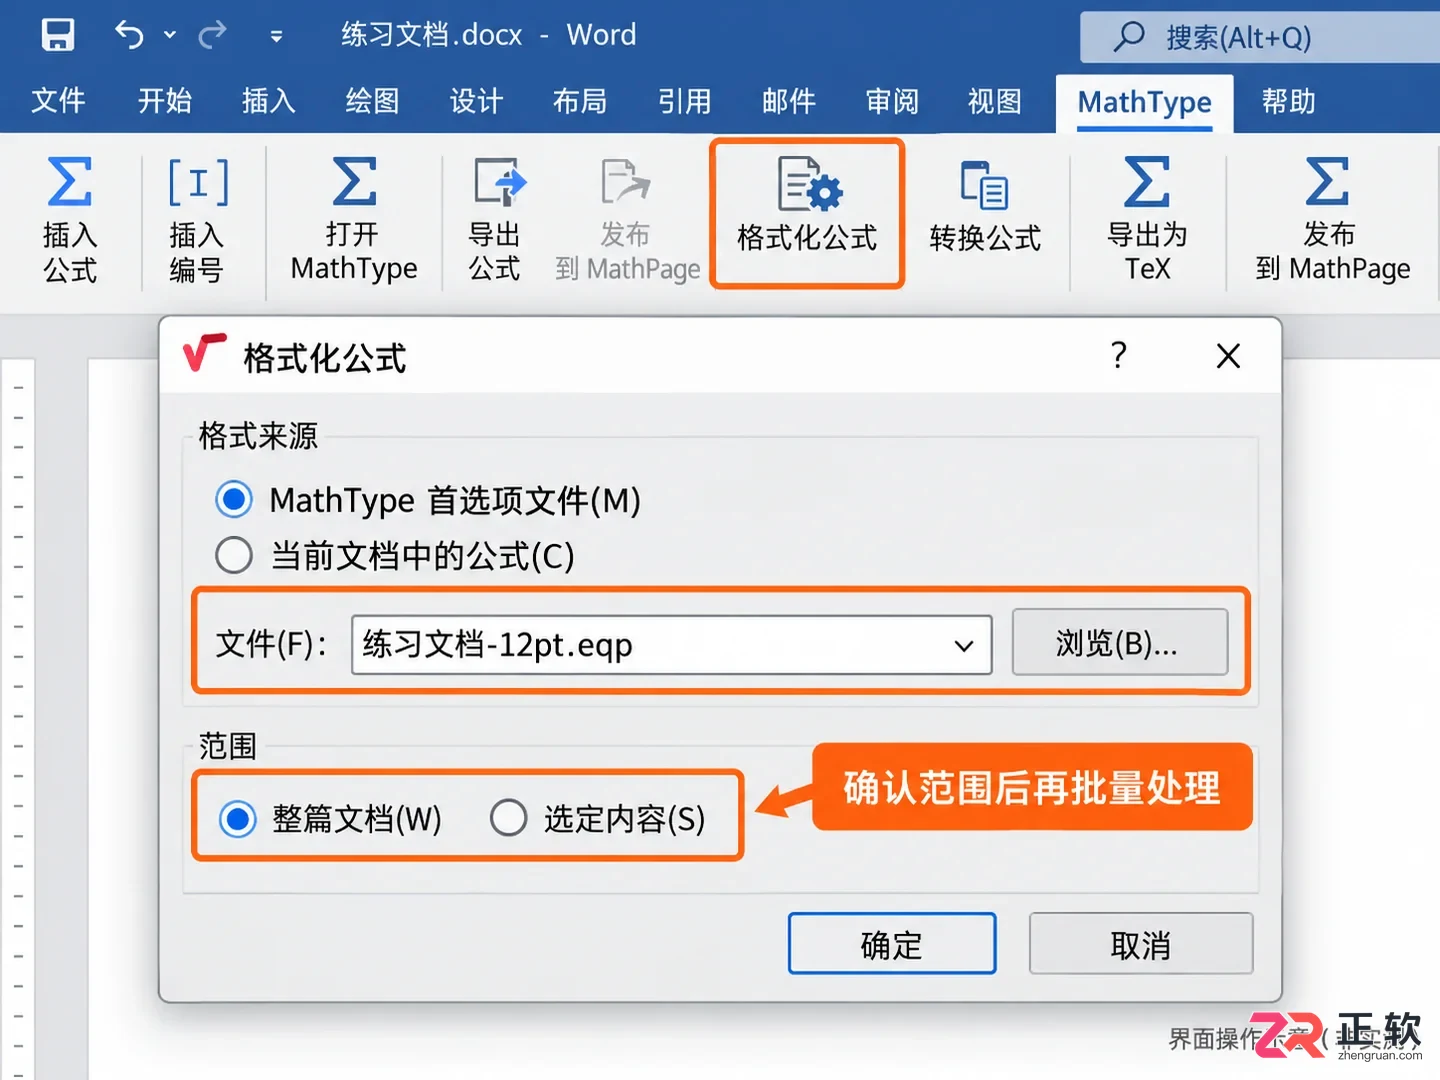Open the undo history dropdown arrow

(170, 35)
